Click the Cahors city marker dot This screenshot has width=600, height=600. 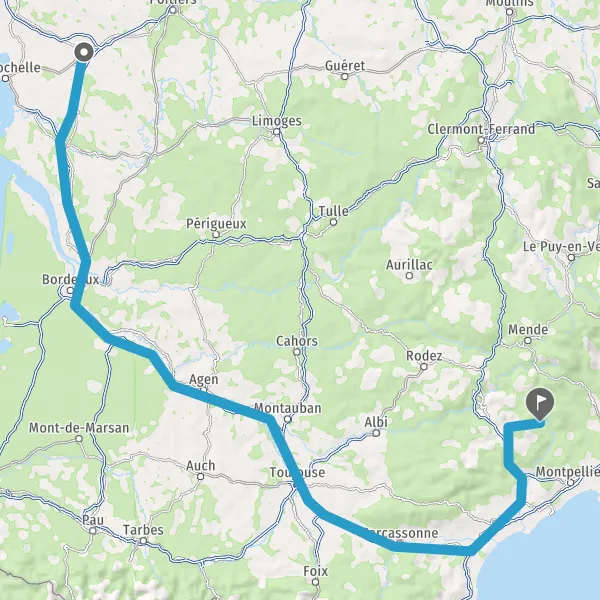point(297,352)
